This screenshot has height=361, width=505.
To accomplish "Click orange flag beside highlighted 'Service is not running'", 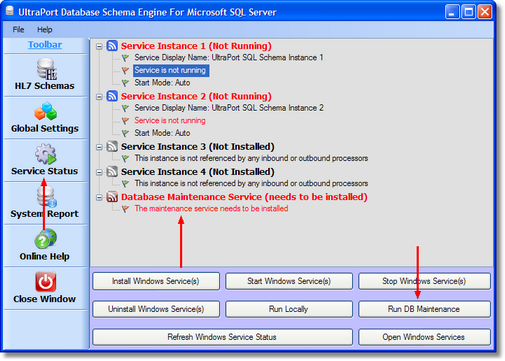I will 125,70.
